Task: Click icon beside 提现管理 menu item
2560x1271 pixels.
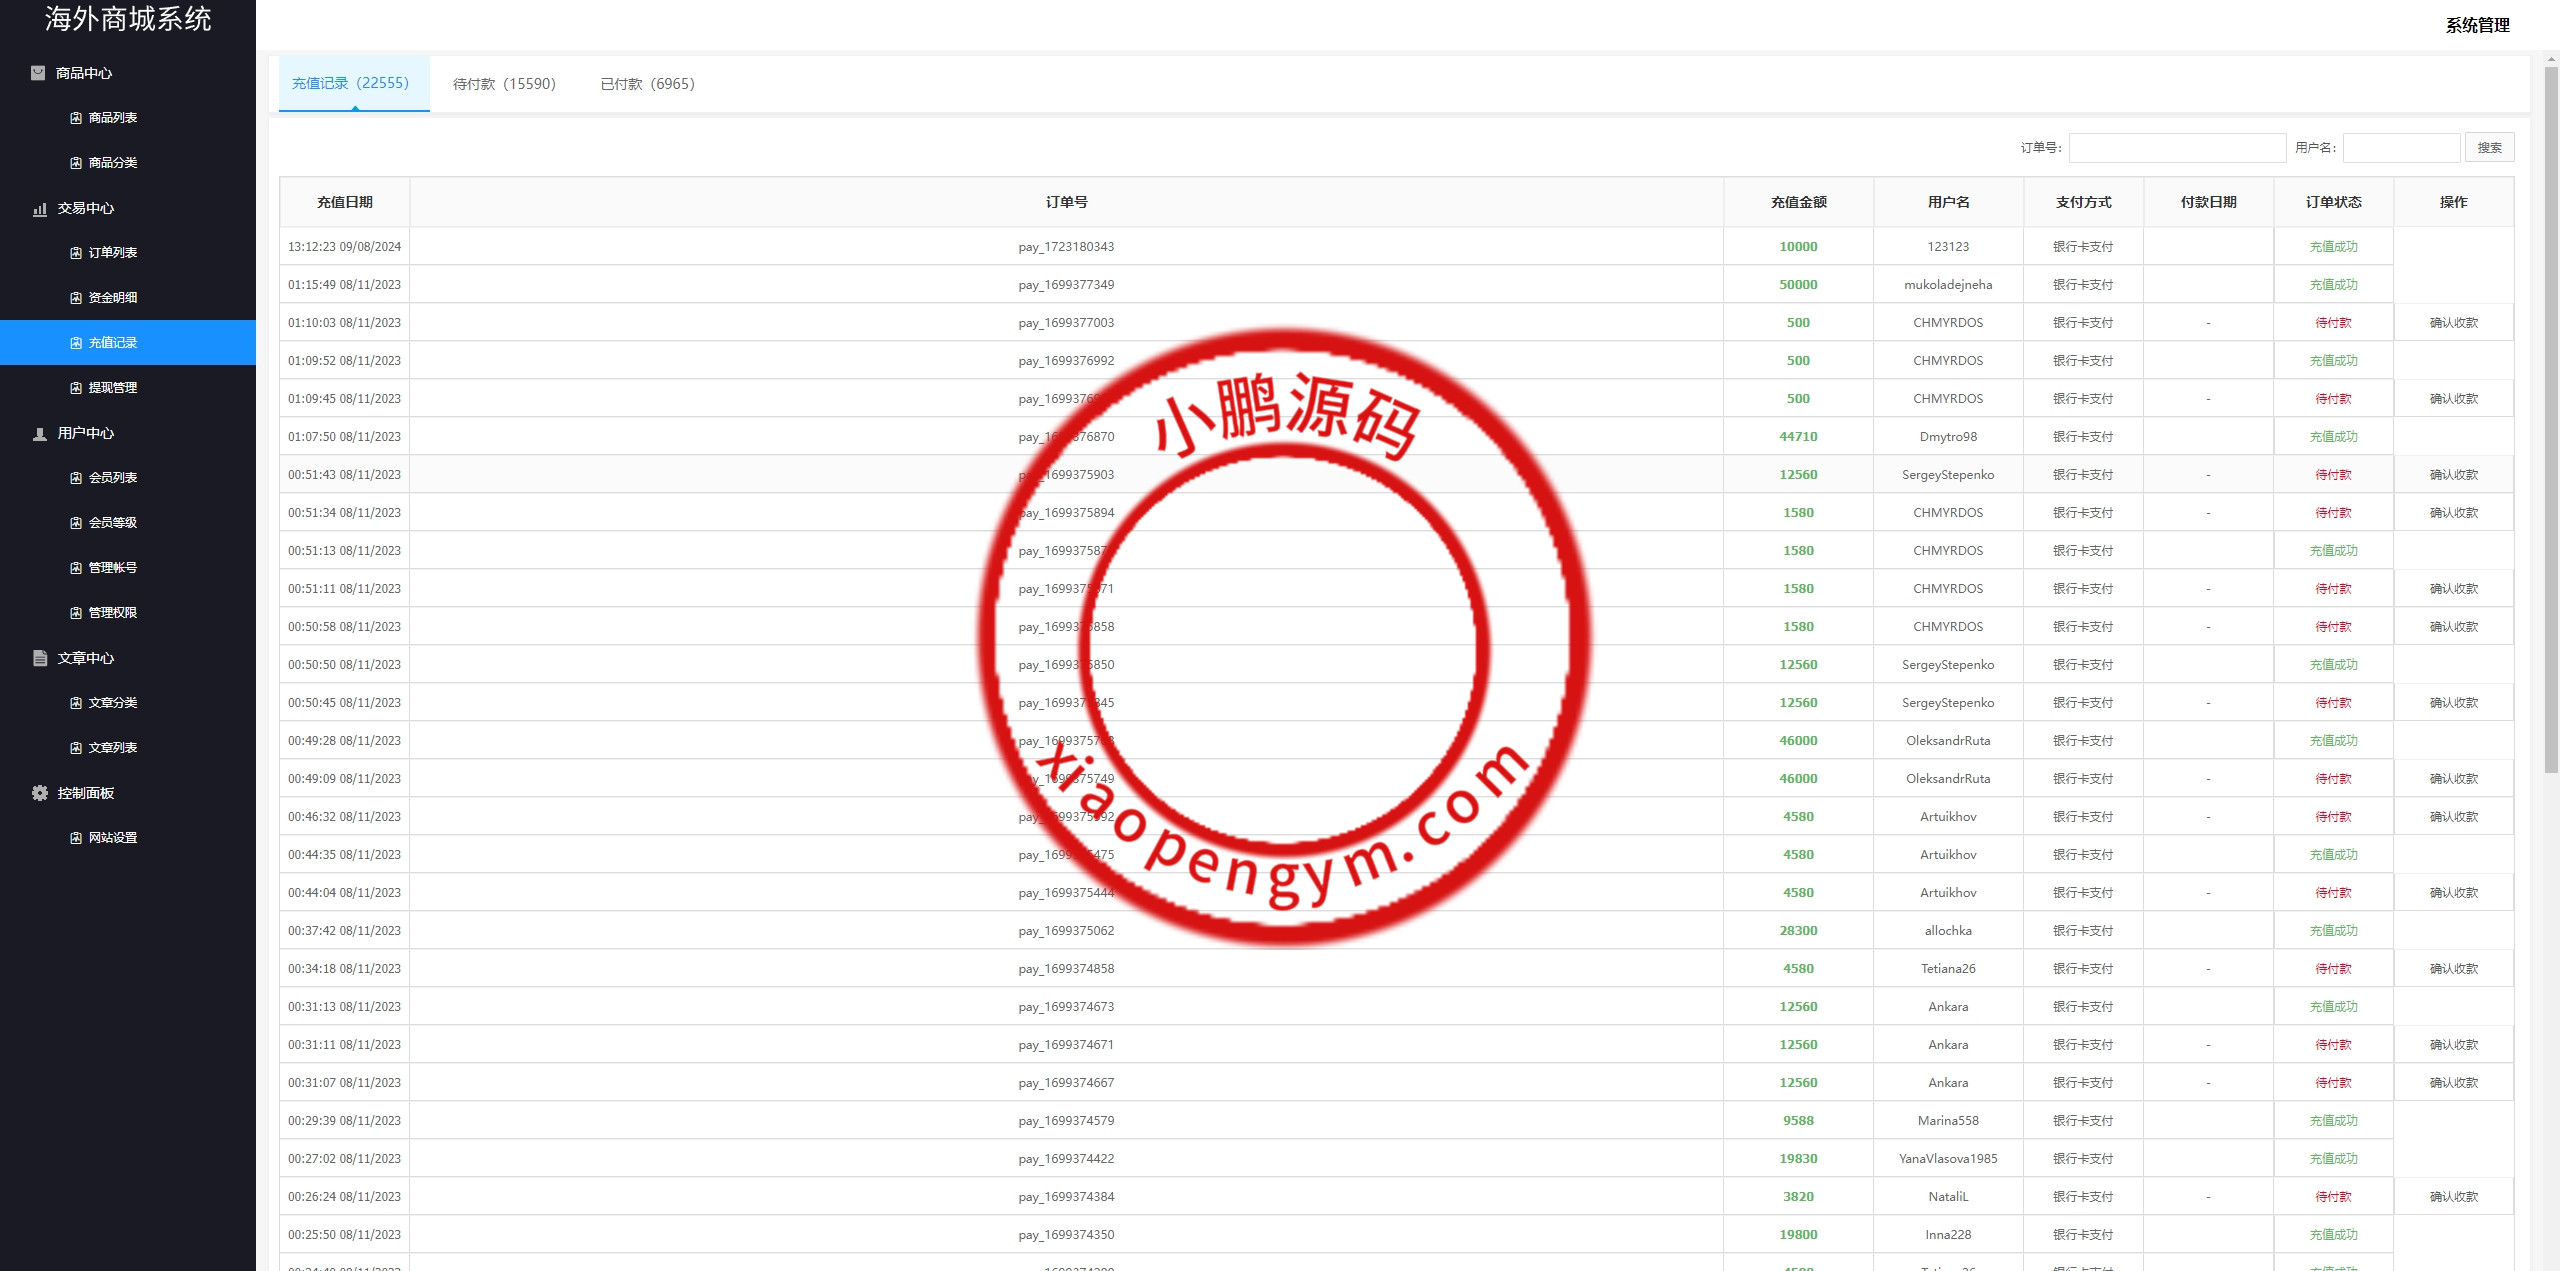Action: tap(76, 388)
